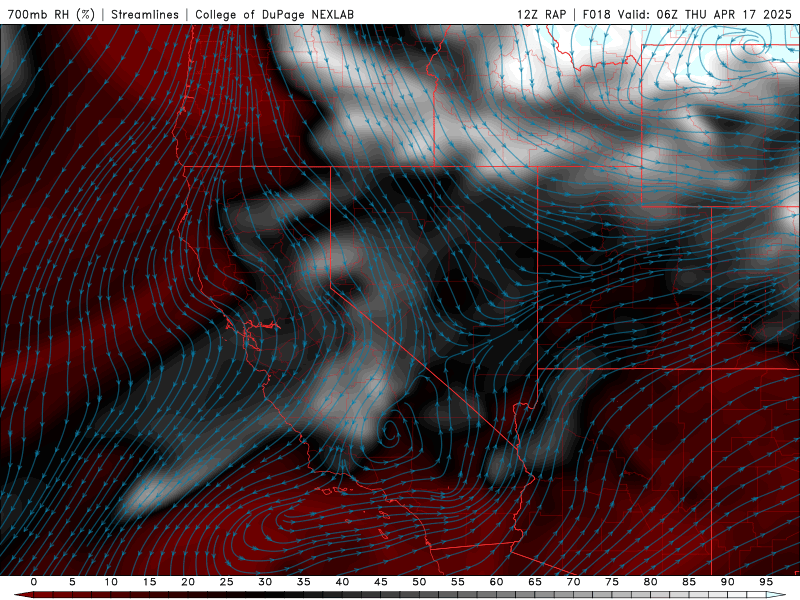This screenshot has height=600, width=800.
Task: Click the 45 label on the color scale
Action: pos(381,582)
